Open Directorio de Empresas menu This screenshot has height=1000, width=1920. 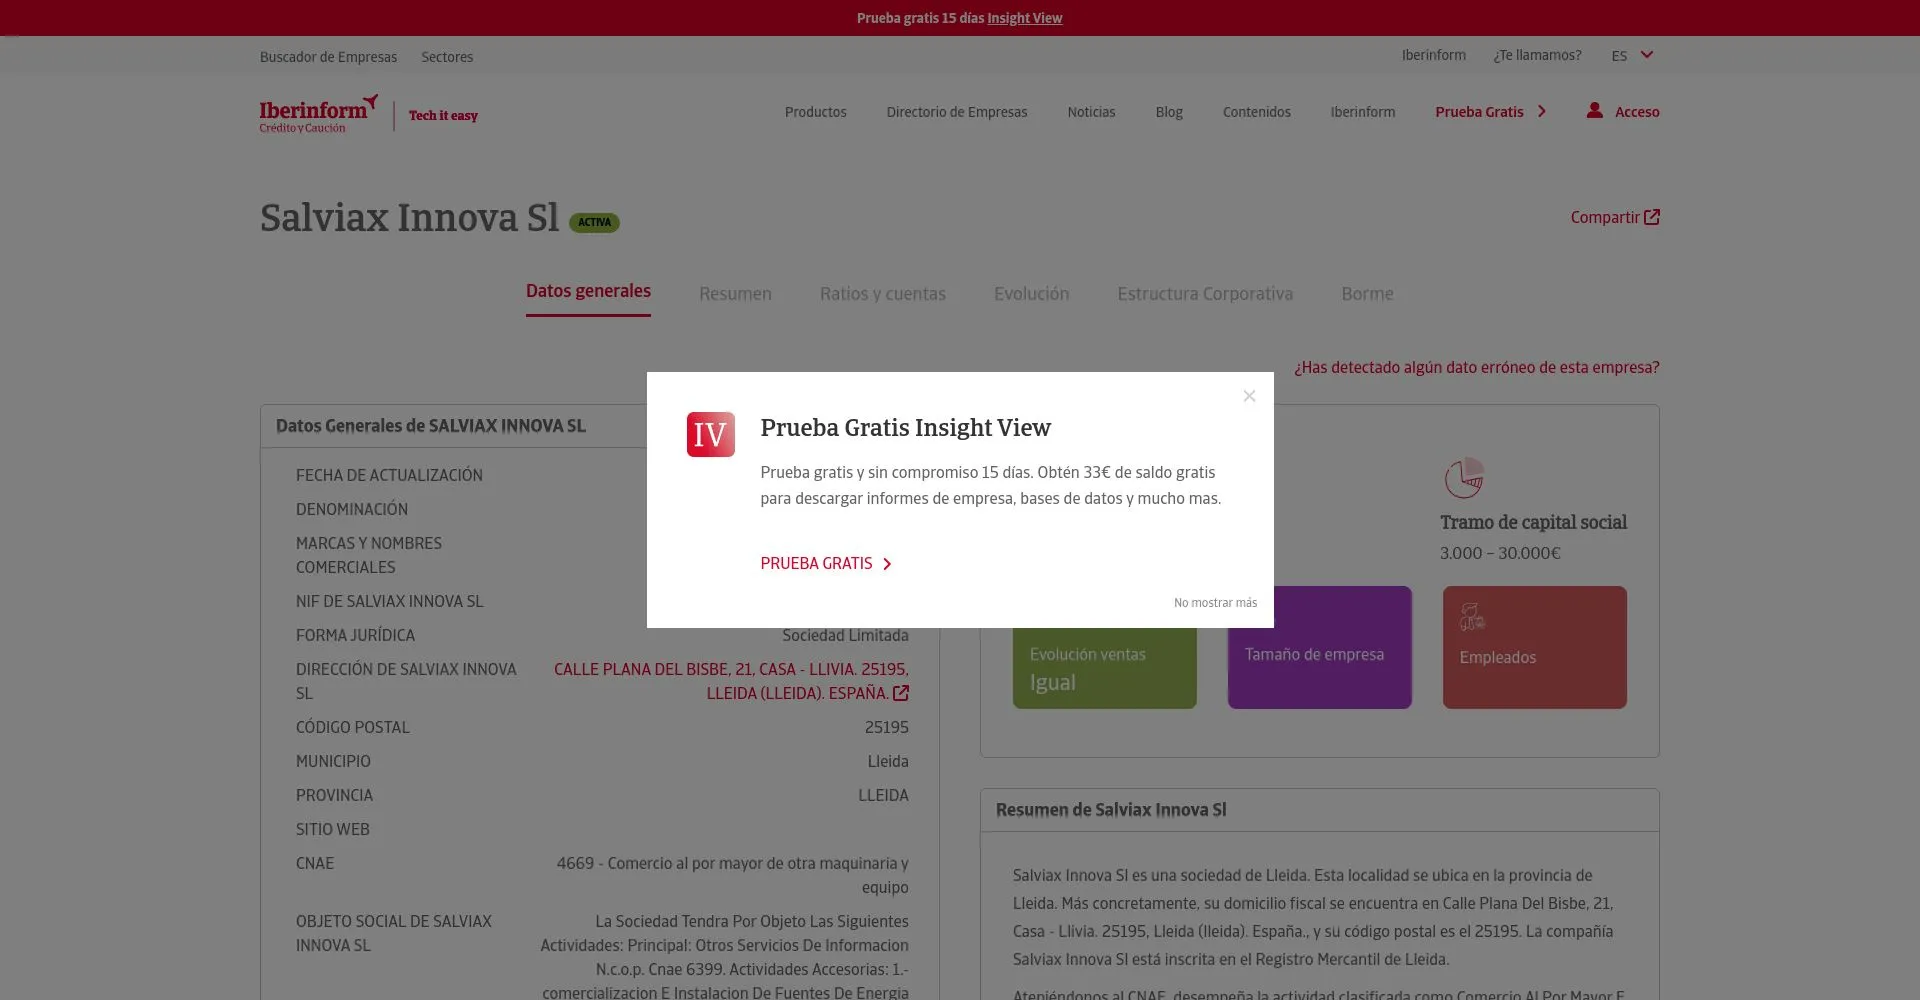click(956, 112)
